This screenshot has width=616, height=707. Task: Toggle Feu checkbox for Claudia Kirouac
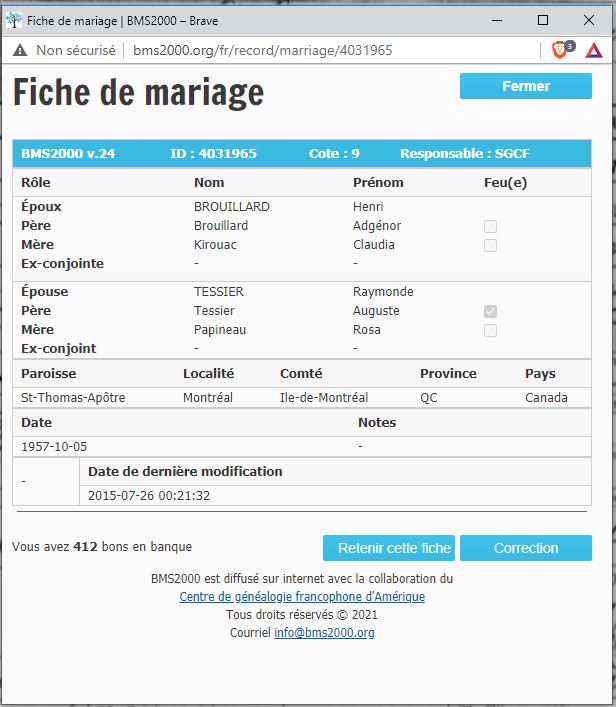point(490,245)
